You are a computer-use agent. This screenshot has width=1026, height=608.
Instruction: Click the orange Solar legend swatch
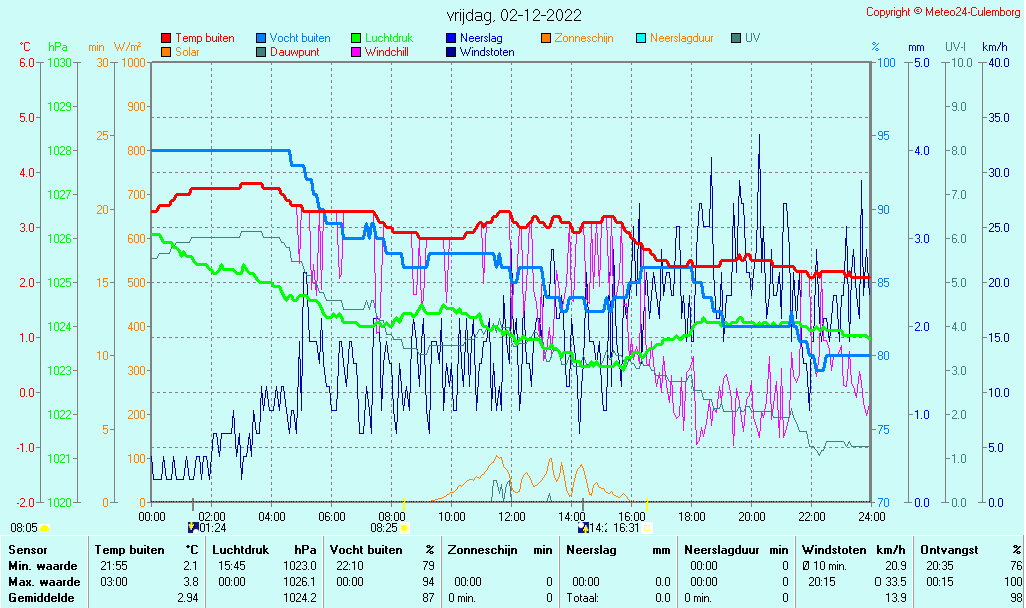166,52
